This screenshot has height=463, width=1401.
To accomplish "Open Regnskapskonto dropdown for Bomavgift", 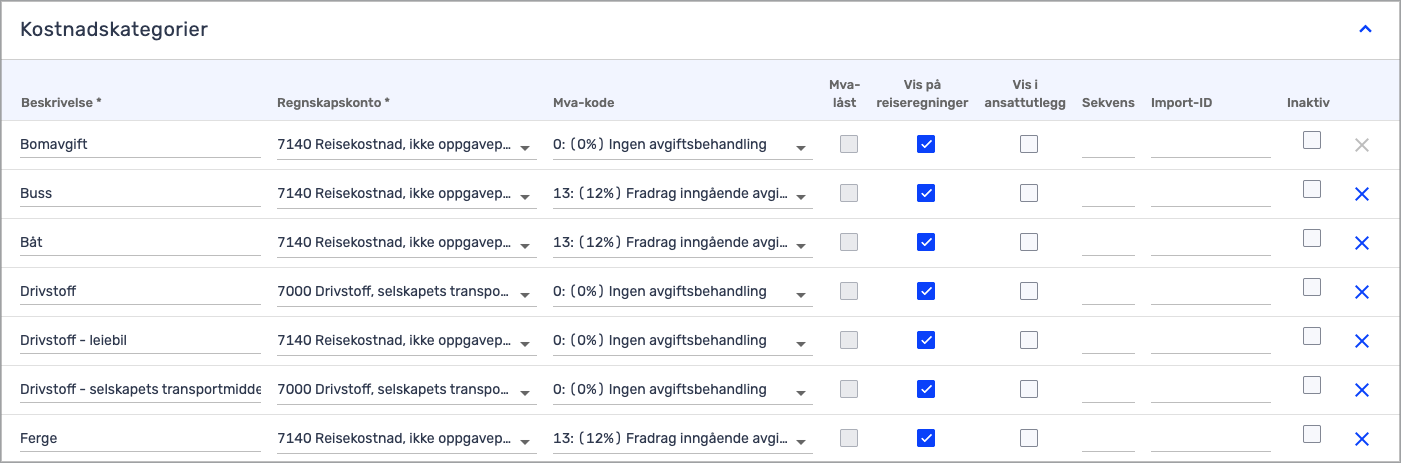I will pos(405,145).
